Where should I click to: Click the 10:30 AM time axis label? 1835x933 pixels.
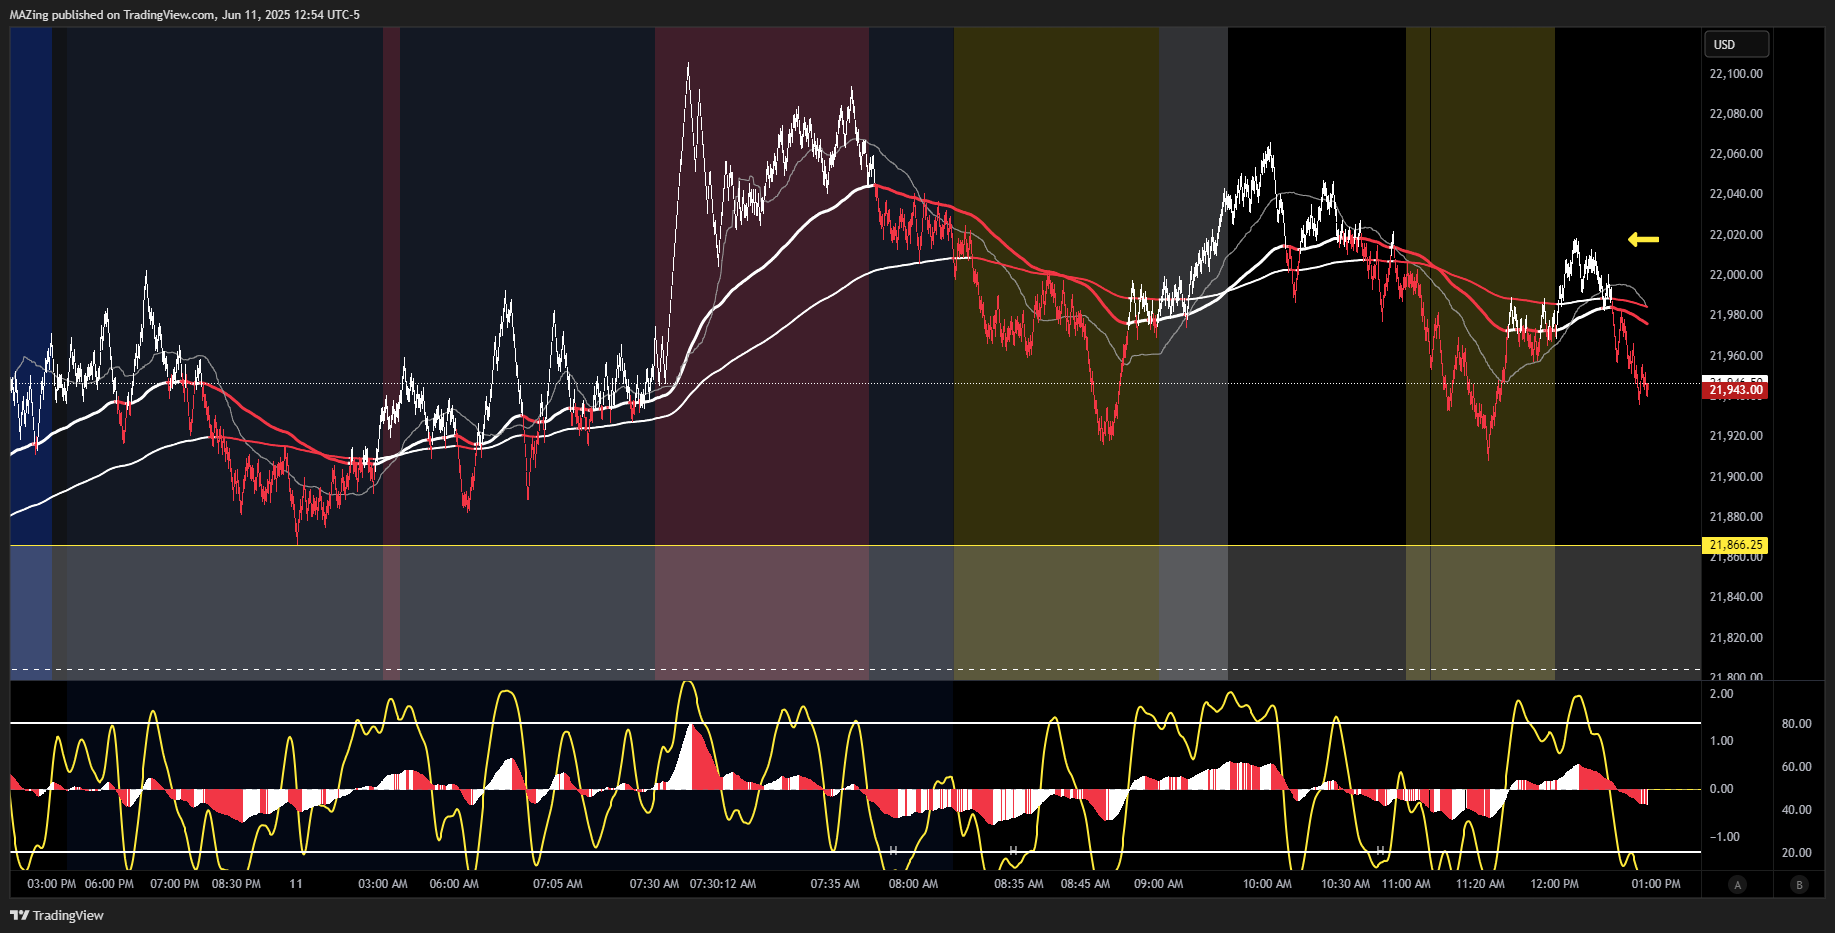1345,884
